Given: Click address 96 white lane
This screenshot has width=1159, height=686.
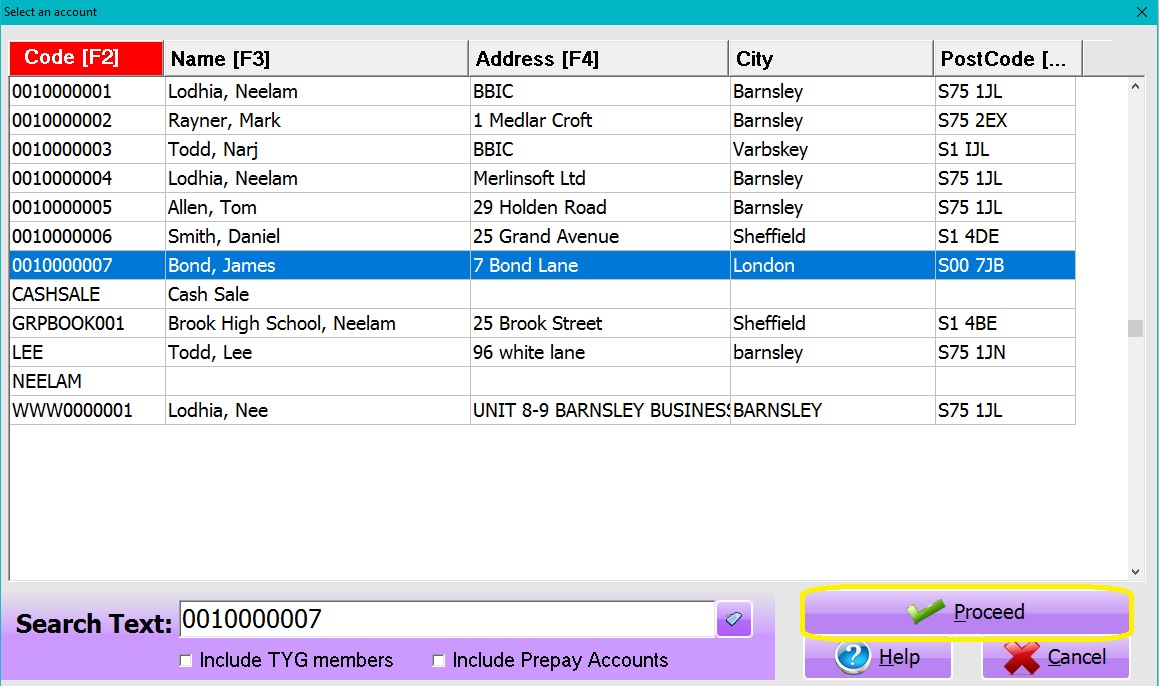Looking at the screenshot, I should click(529, 353).
